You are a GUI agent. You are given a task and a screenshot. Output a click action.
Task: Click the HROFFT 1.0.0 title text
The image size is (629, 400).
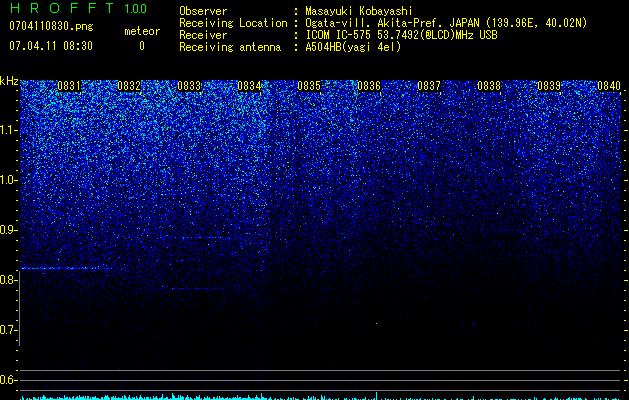click(x=78, y=8)
